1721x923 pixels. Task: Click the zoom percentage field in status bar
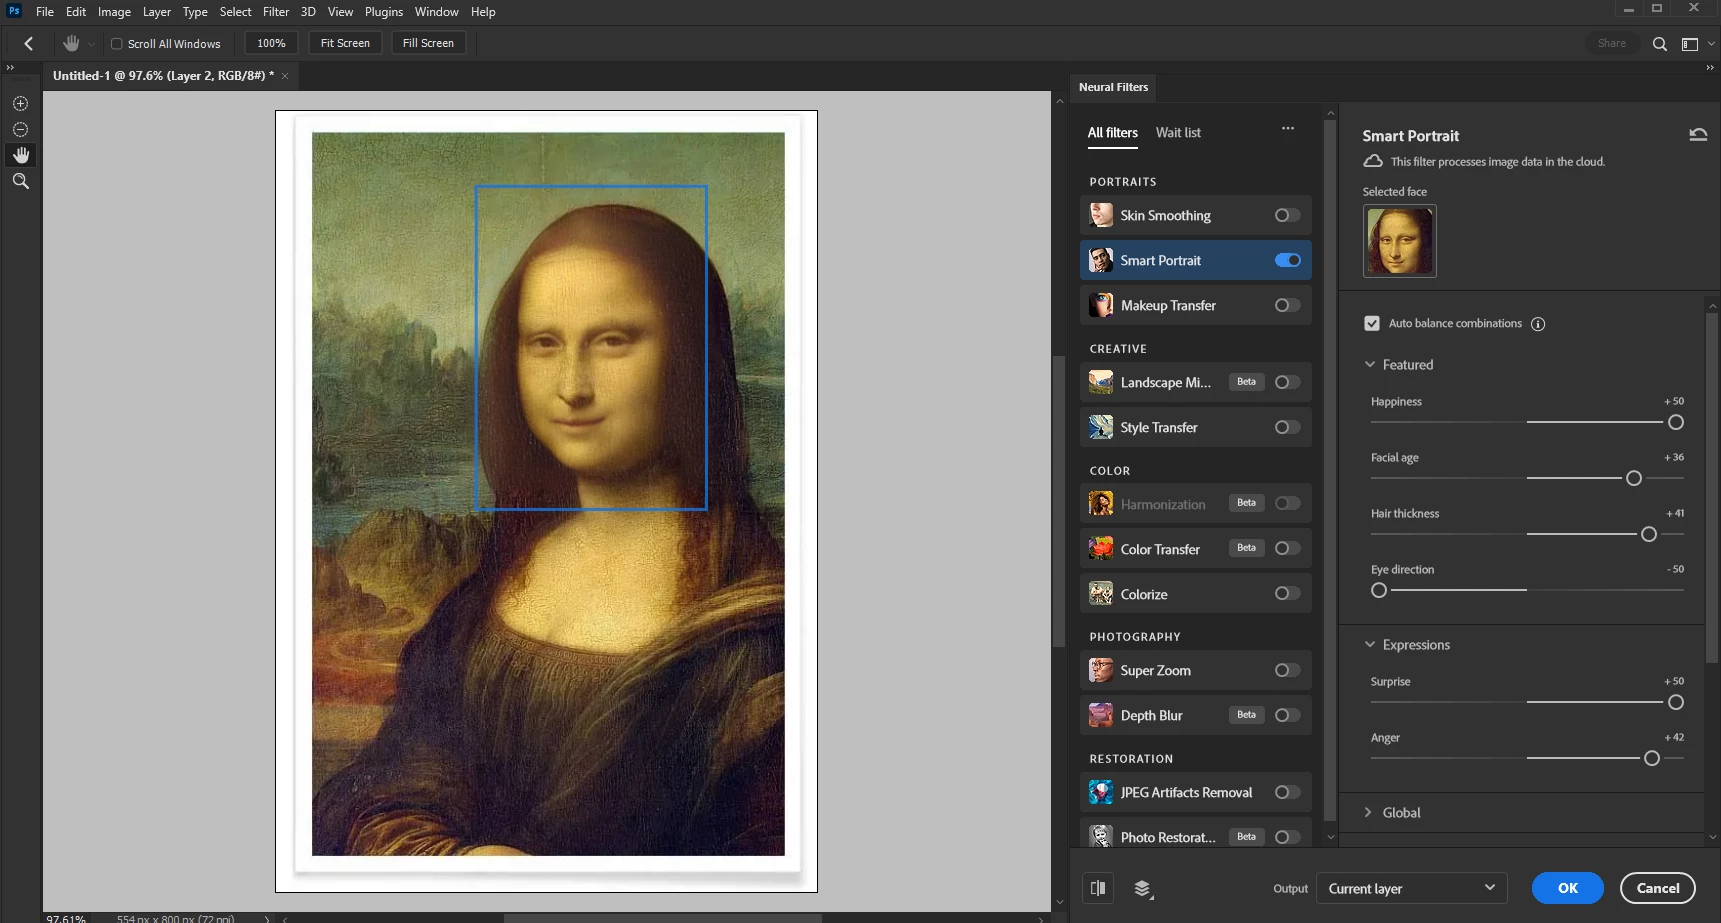[67, 918]
